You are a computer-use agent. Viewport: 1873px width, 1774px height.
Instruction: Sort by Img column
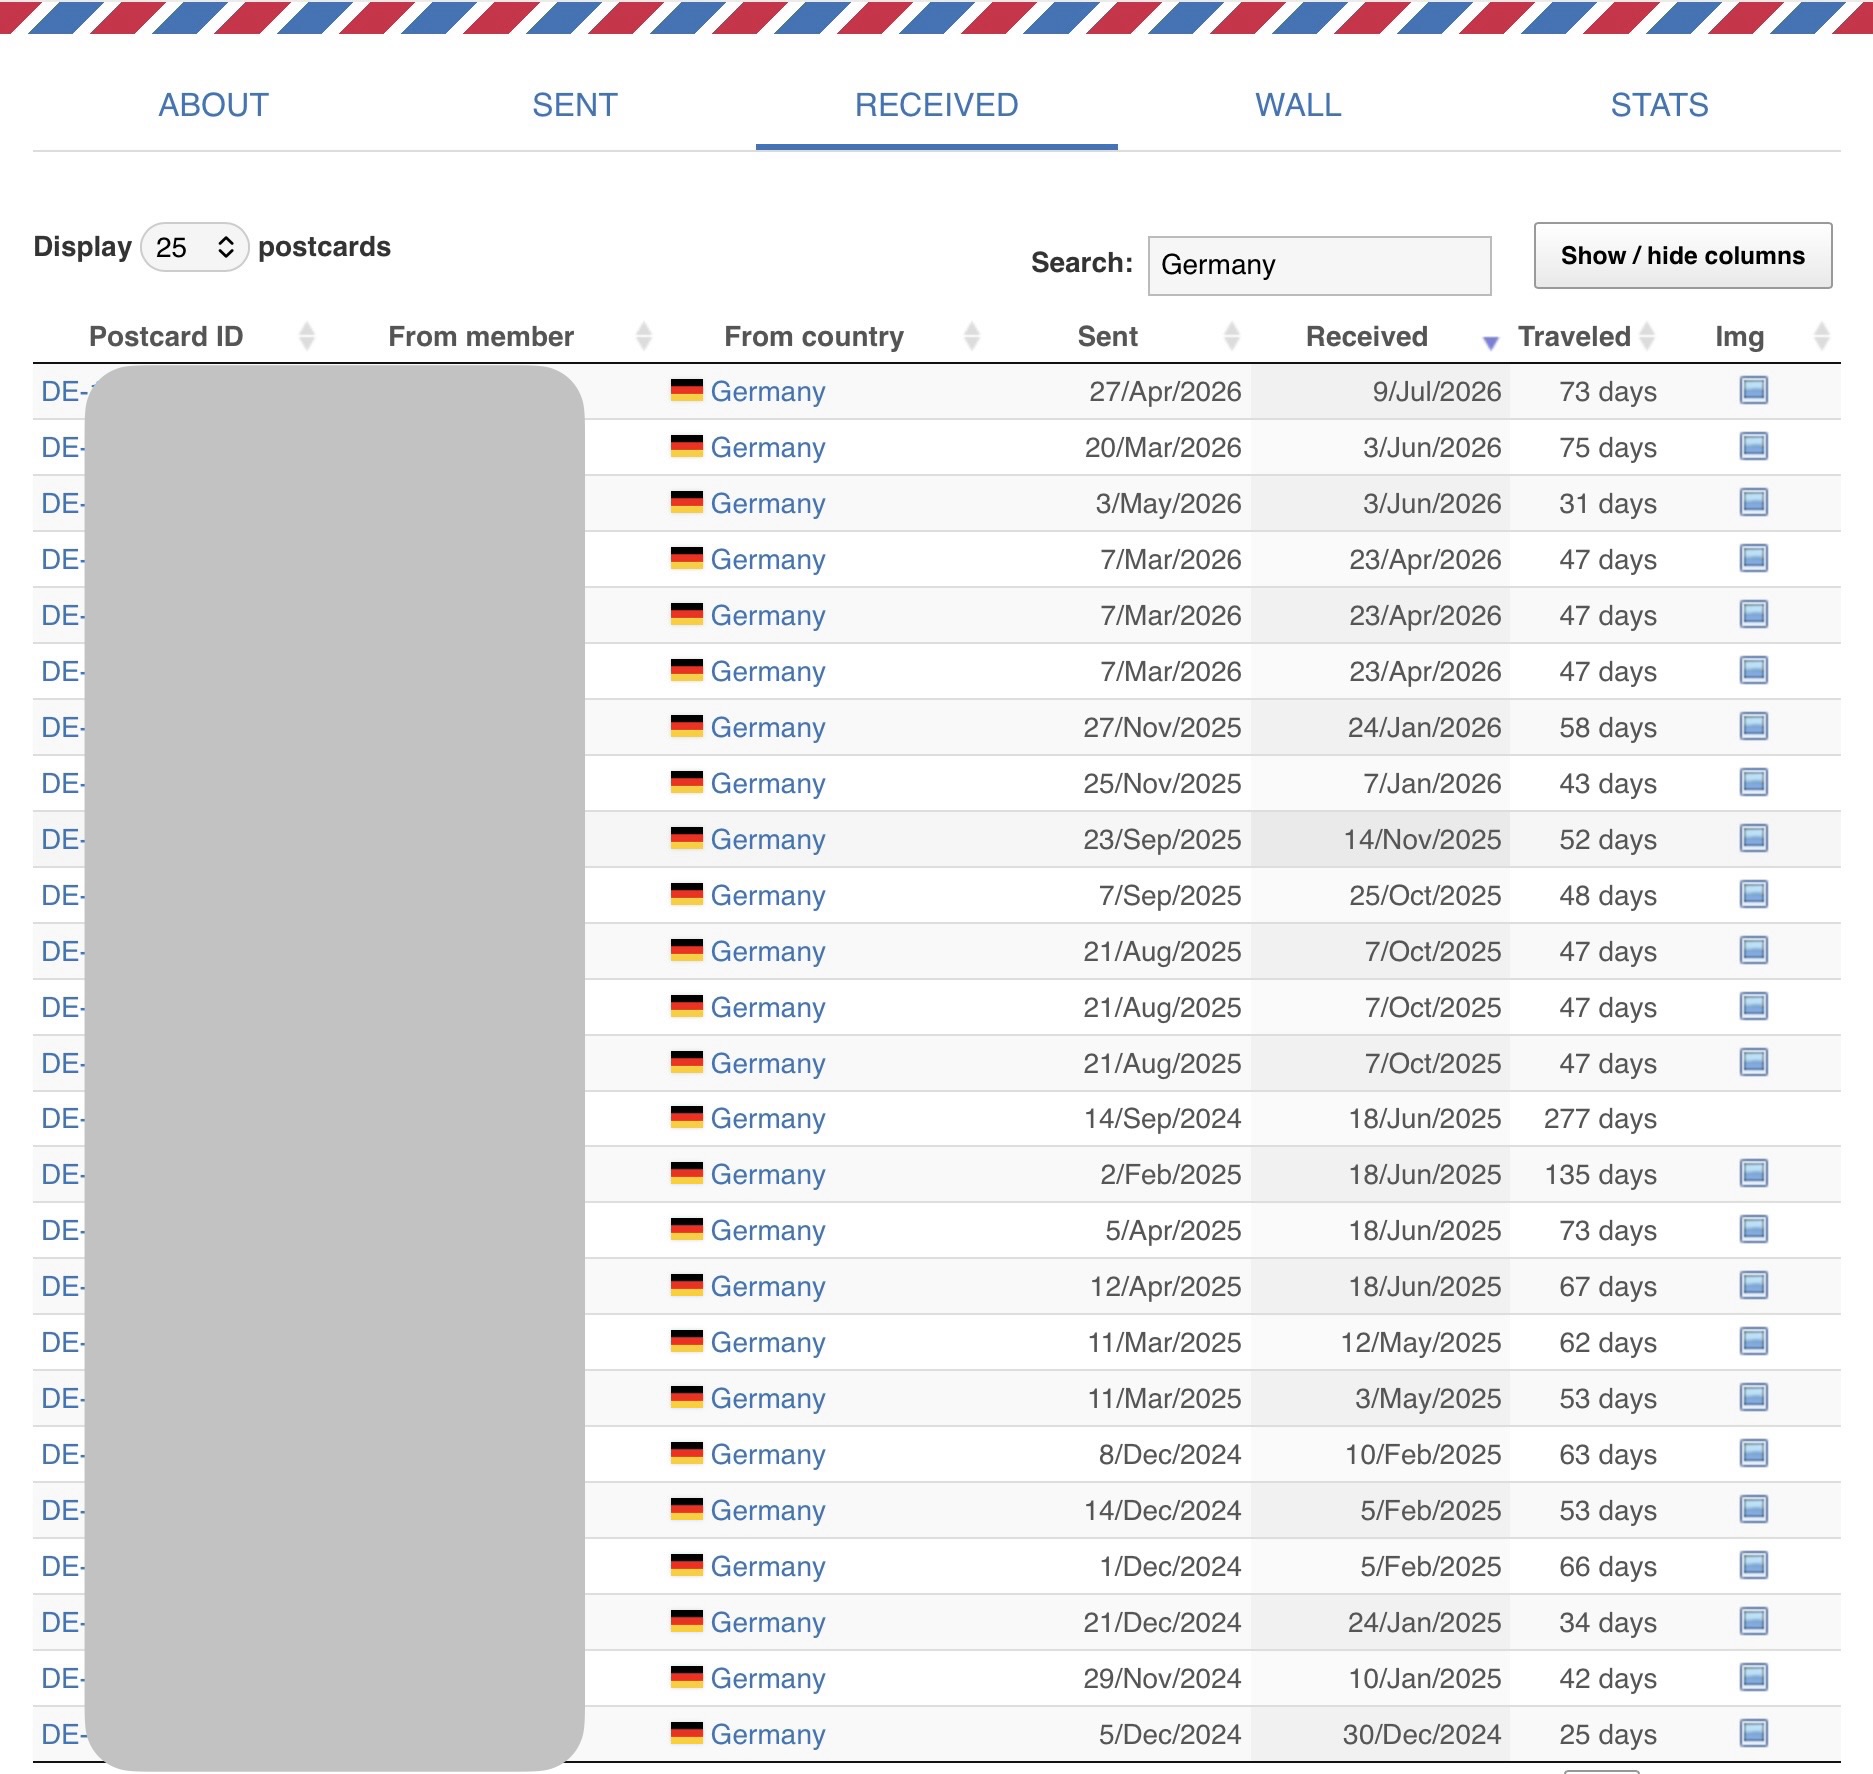1740,336
